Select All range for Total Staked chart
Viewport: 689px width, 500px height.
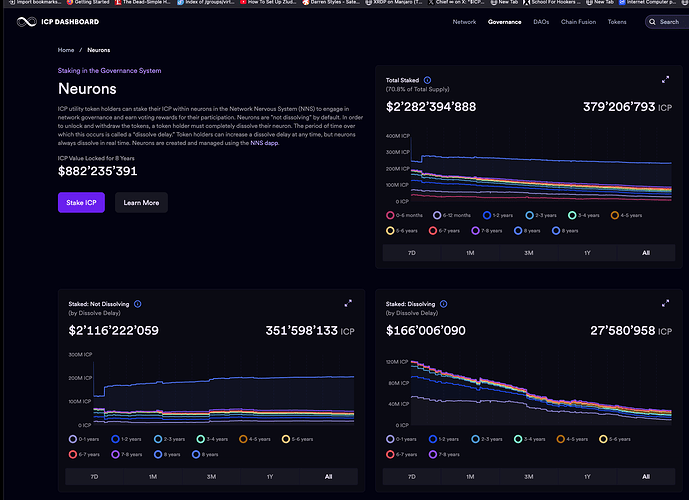[x=646, y=253]
